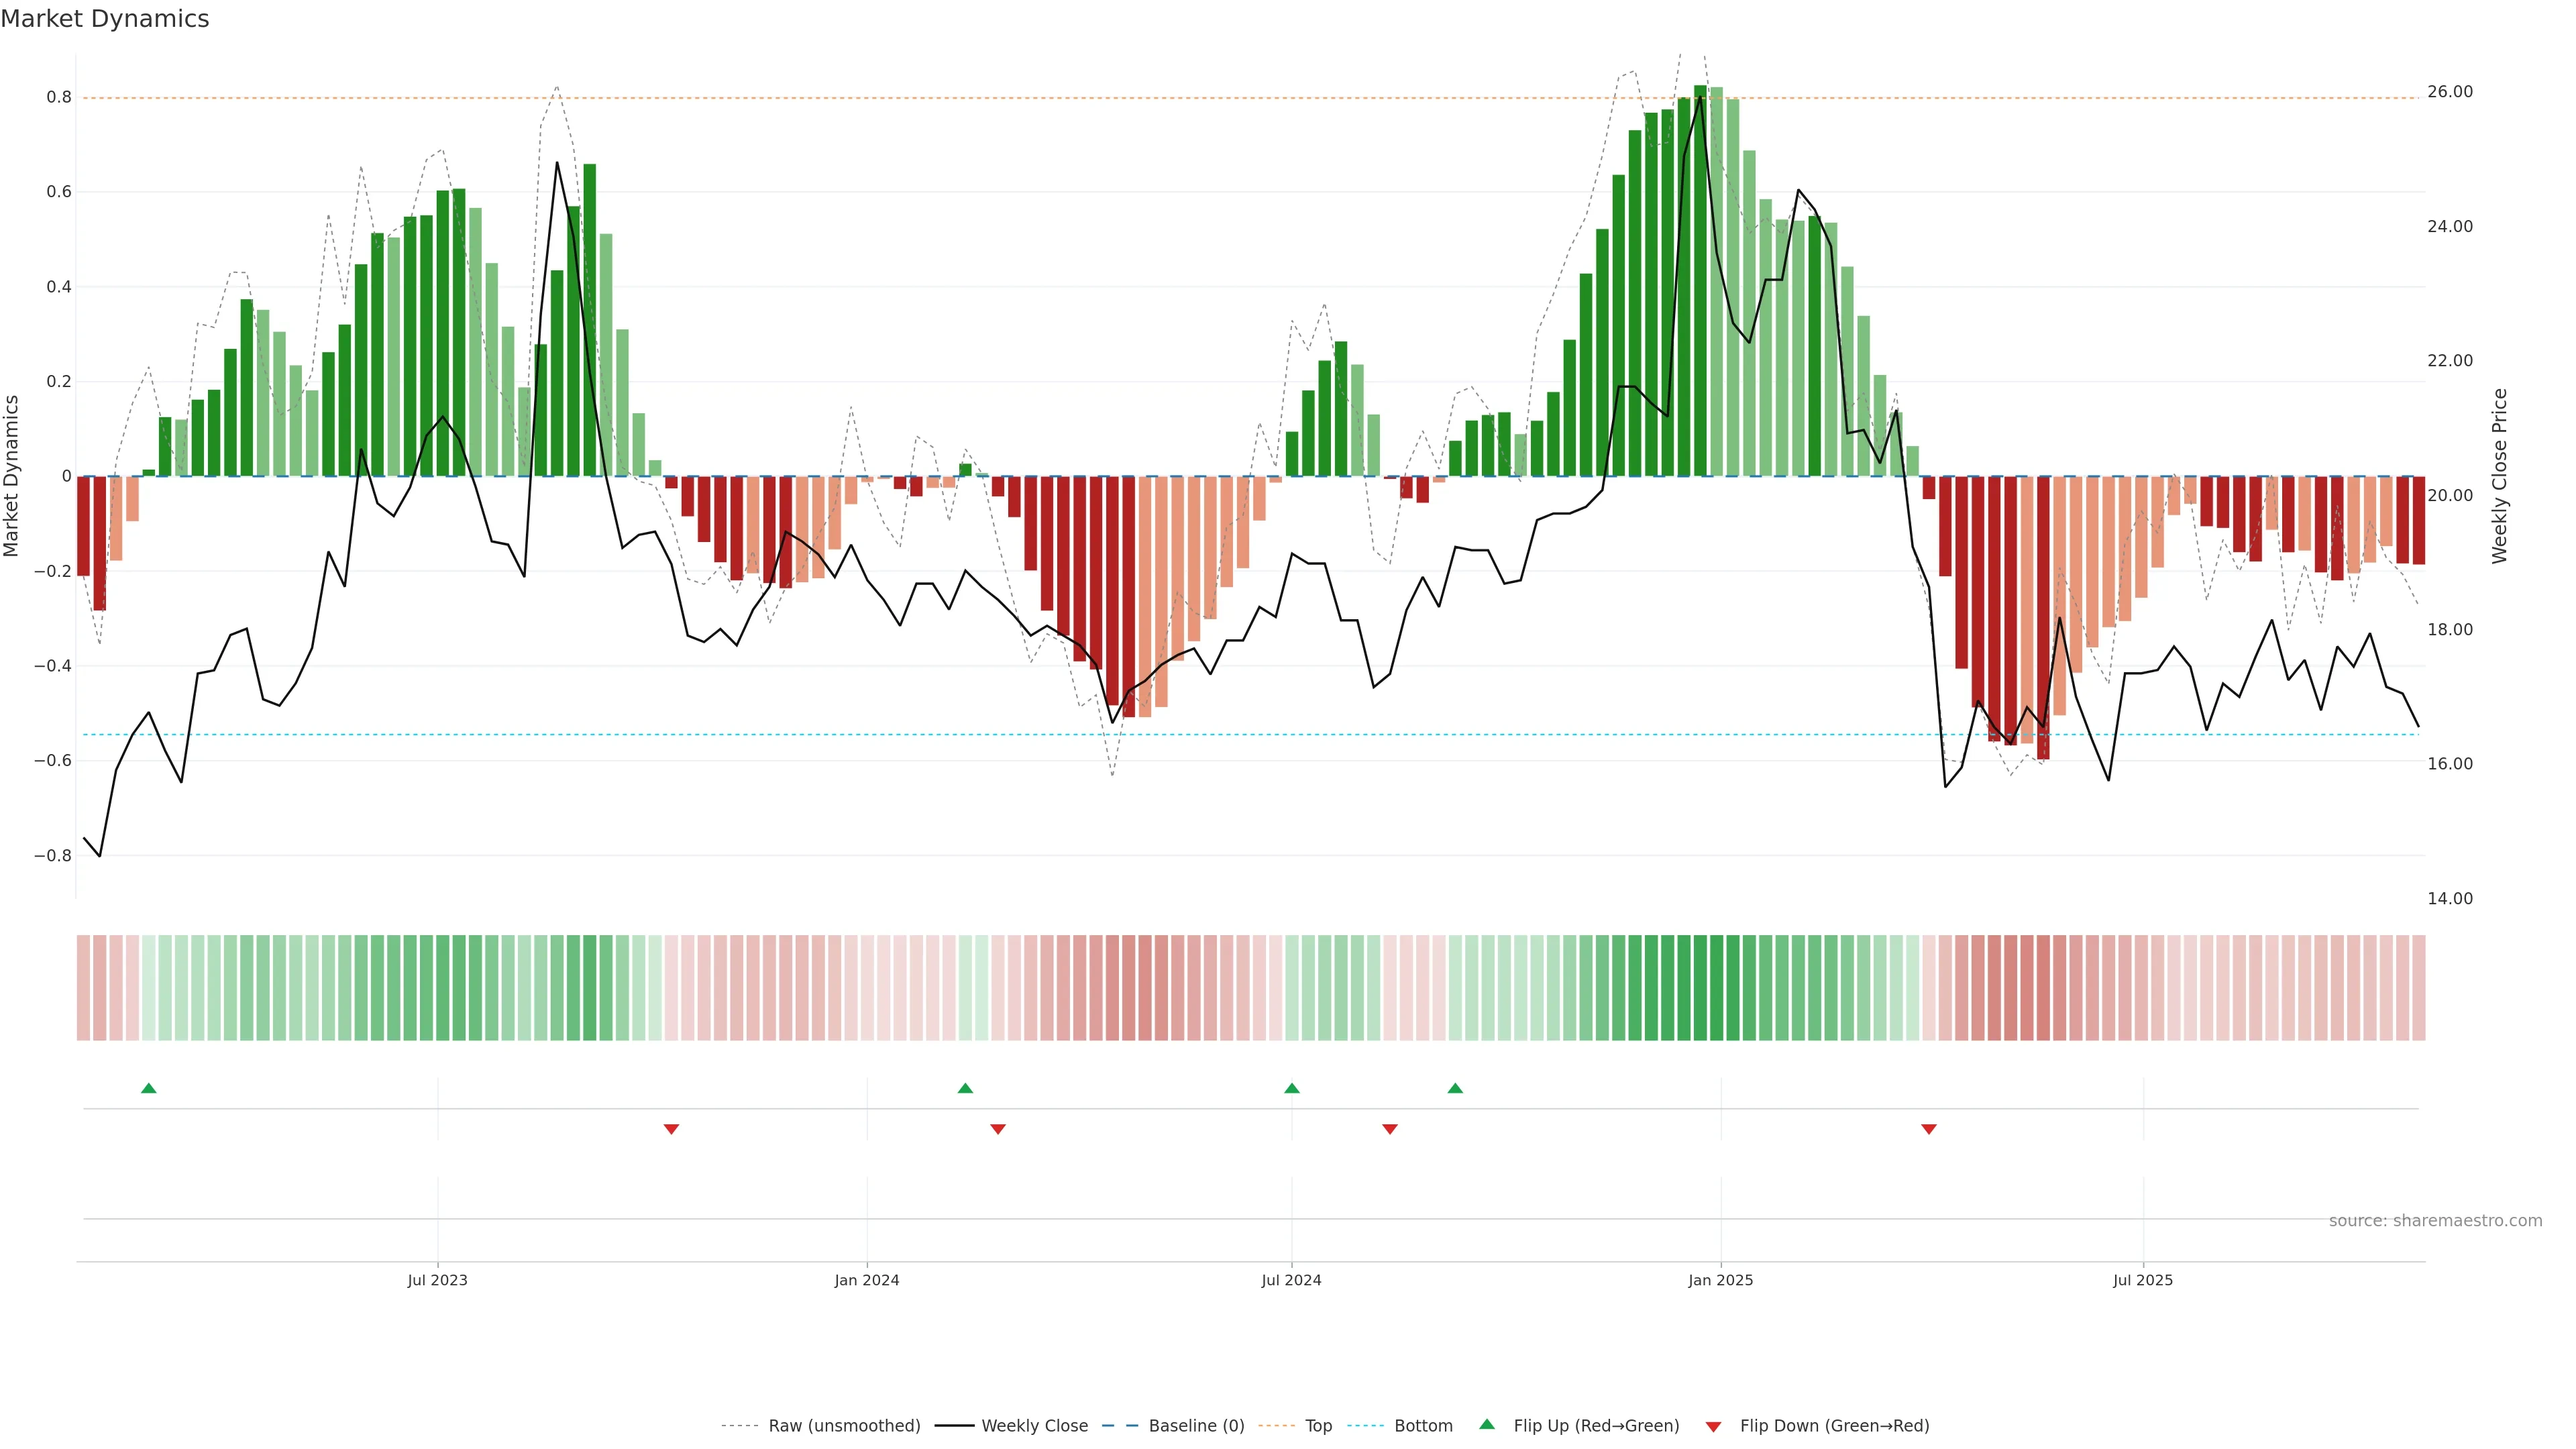The width and height of the screenshot is (2576, 1449).
Task: Click the last green Flip Up triangle marker
Action: (x=1455, y=1088)
